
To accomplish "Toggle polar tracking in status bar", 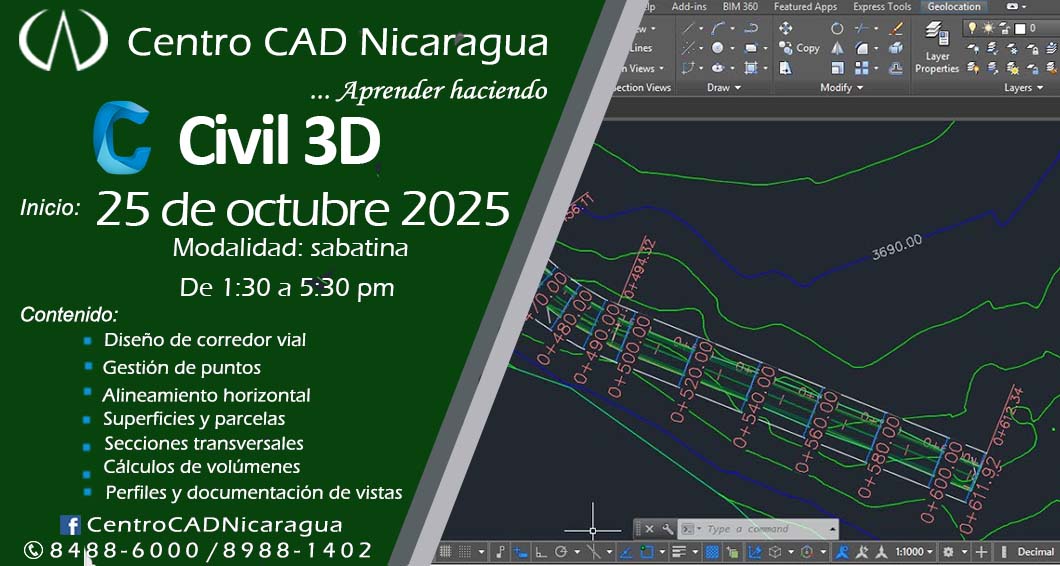I will coord(560,552).
